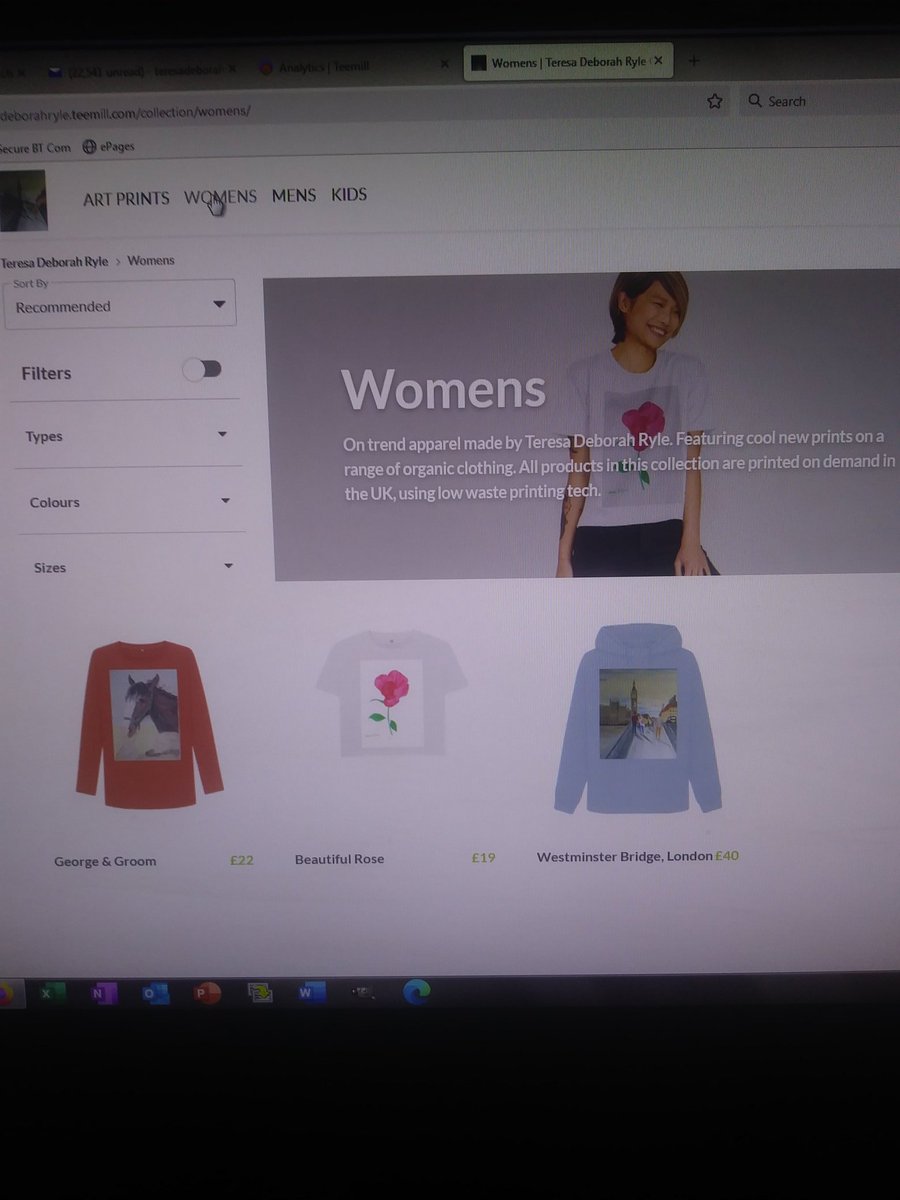Open PowerPoint from the taskbar
The width and height of the screenshot is (900, 1200).
click(207, 994)
